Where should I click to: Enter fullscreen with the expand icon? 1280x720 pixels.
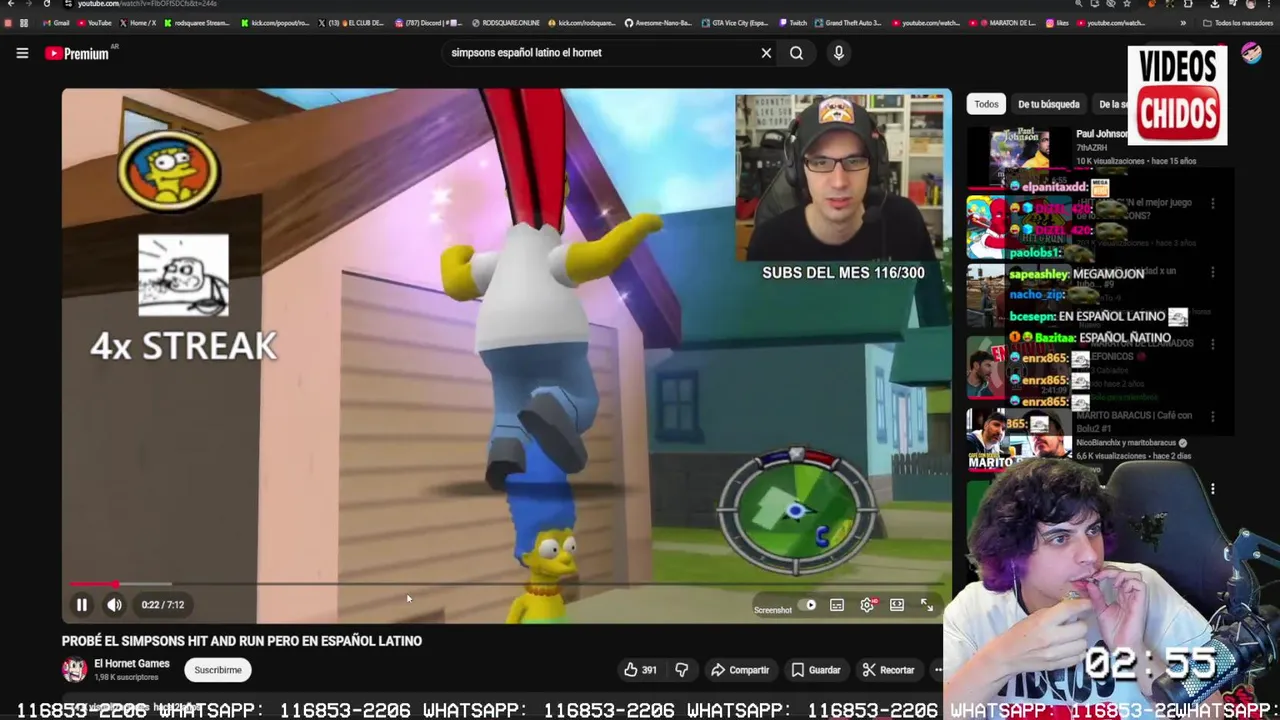pos(927,605)
